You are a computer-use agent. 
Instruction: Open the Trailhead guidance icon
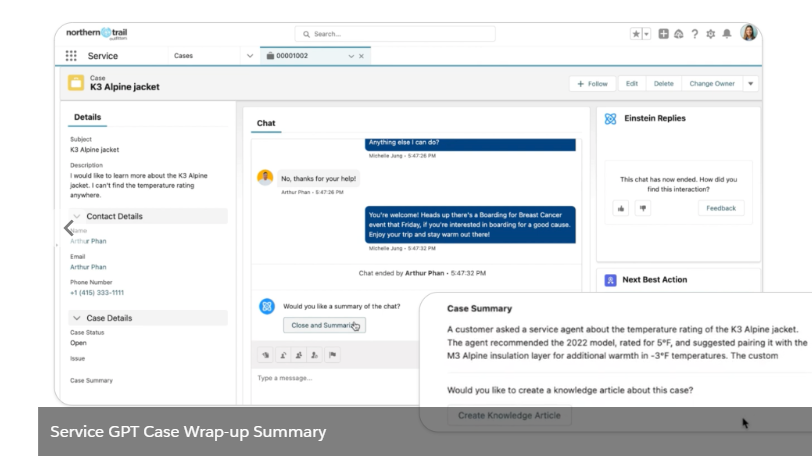click(x=678, y=34)
